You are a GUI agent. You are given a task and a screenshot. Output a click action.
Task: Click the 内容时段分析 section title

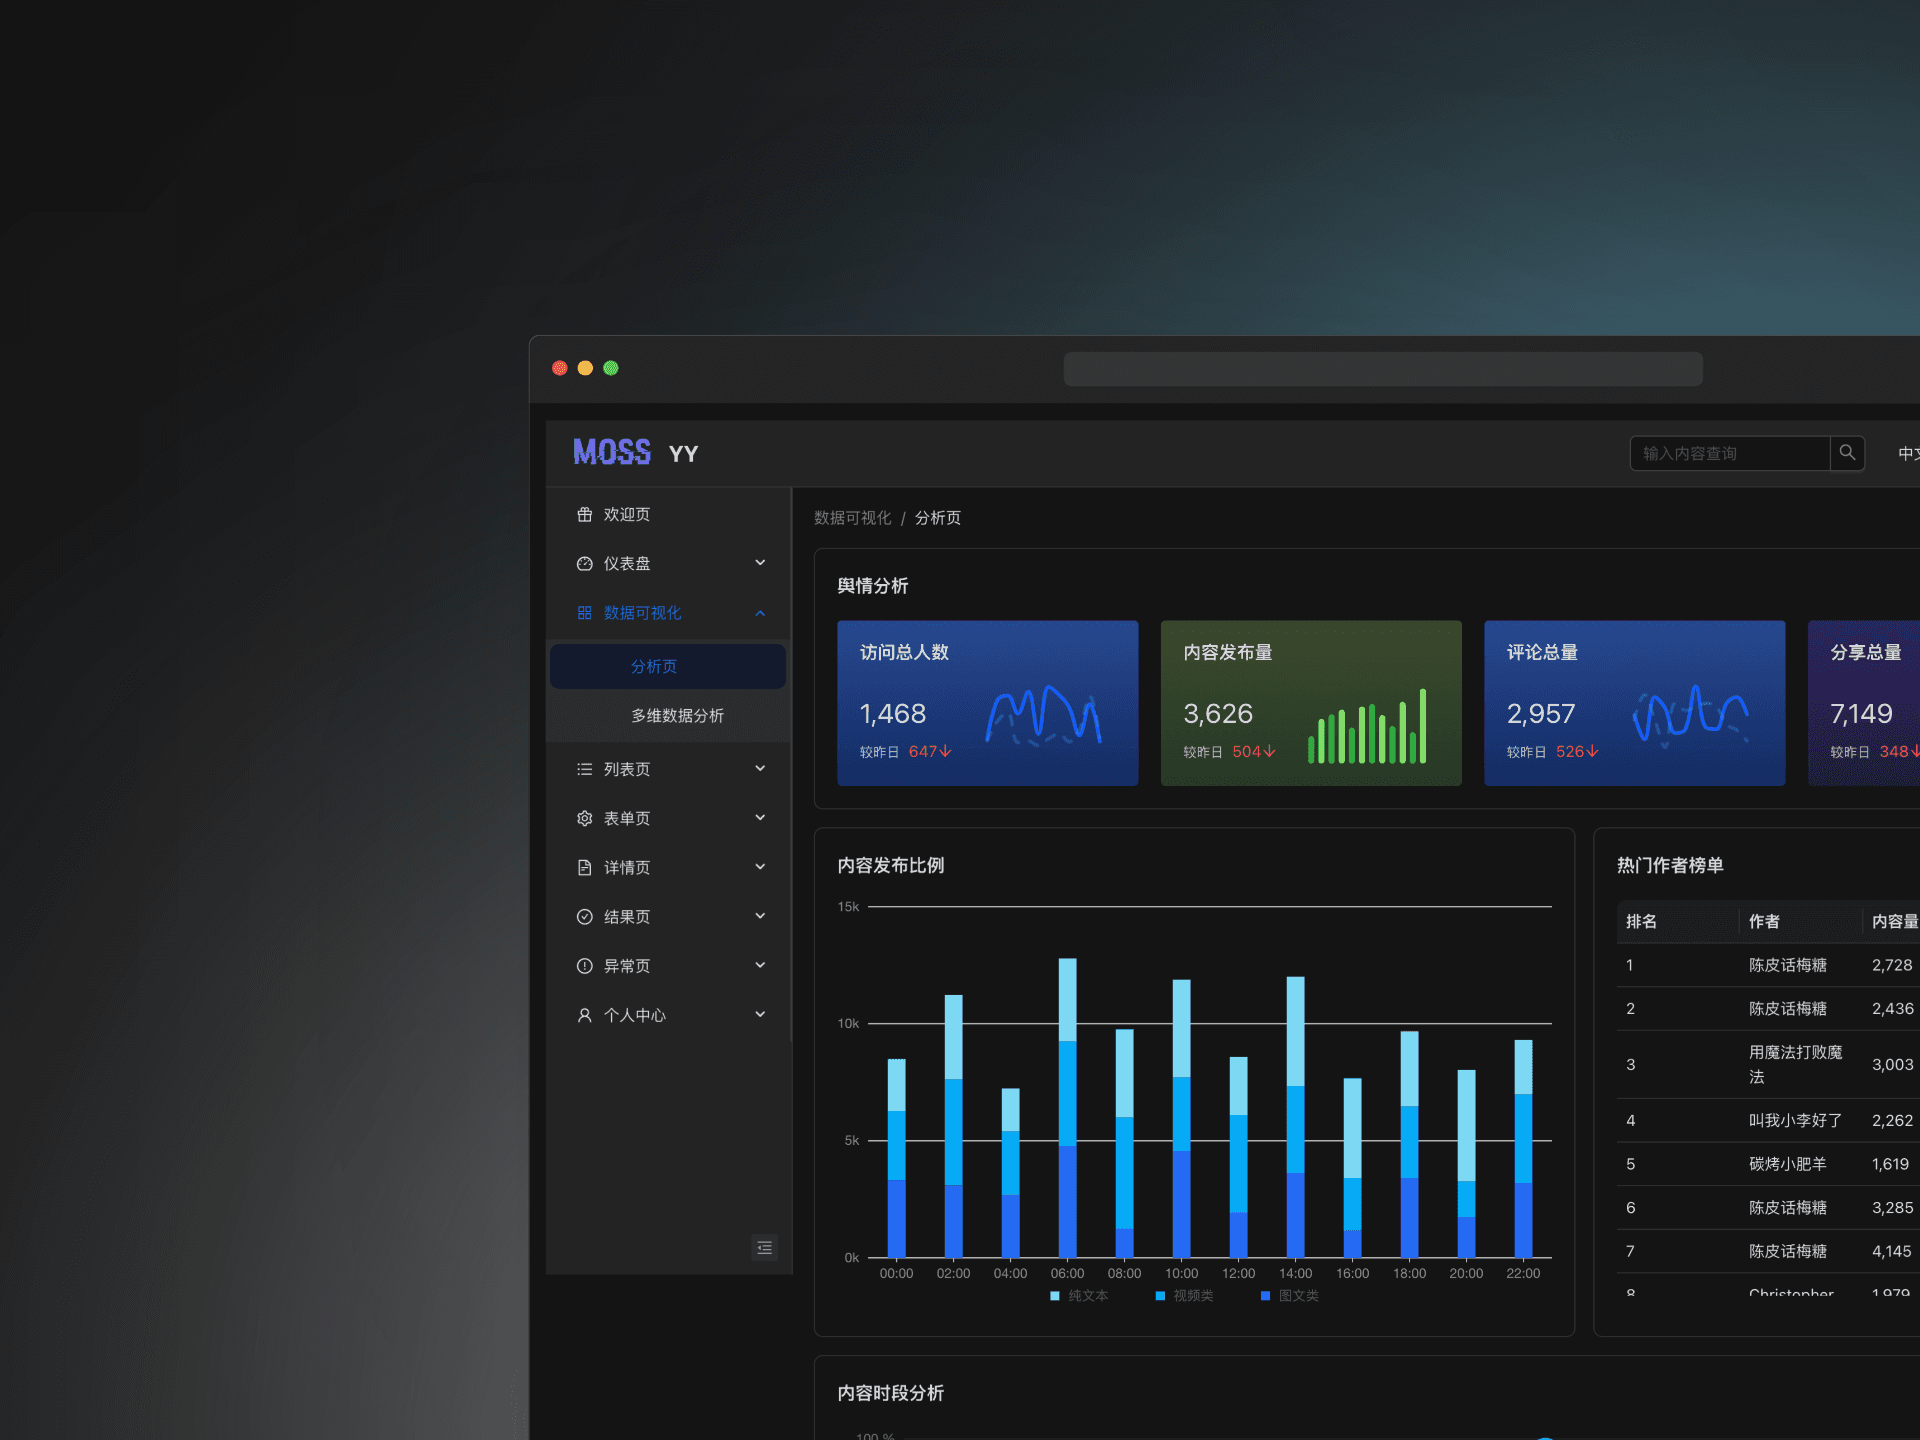tap(891, 1394)
